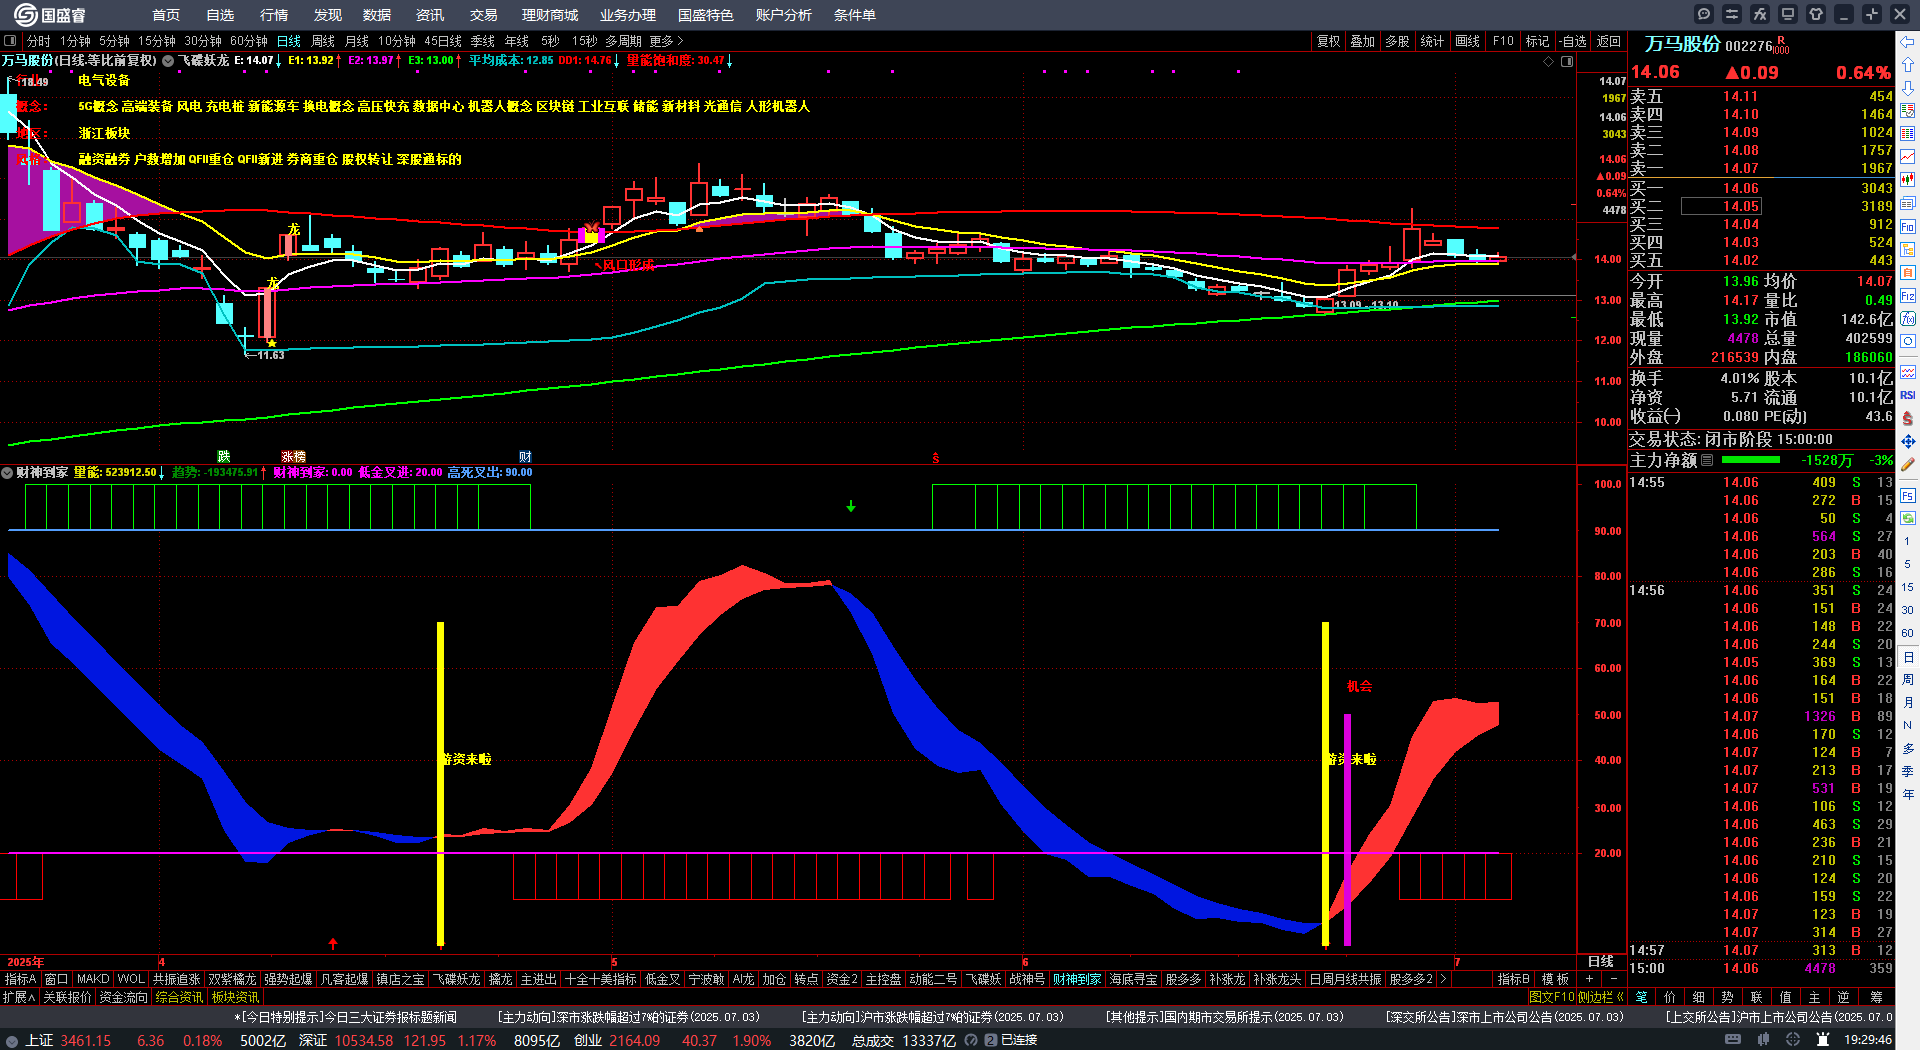This screenshot has width=1920, height=1050.
Task: Expand the 扩展 panel arrow at bottom left
Action: pos(19,997)
